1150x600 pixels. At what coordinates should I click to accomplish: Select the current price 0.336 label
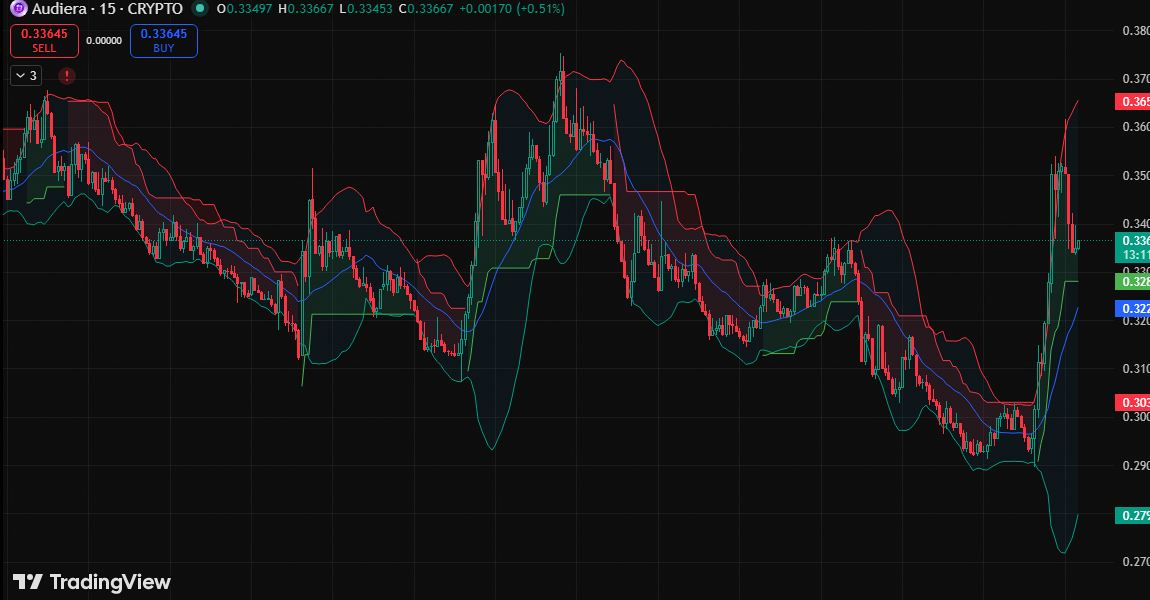[1132, 241]
